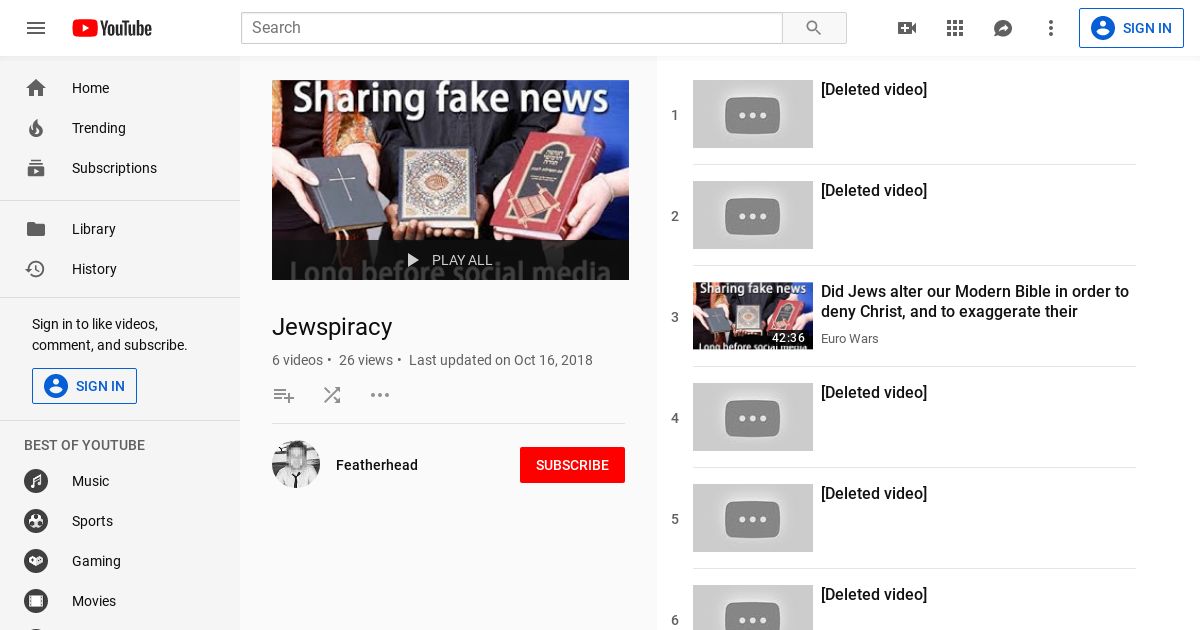
Task: Click the '[Deleted video]' title in row 5
Action: click(x=874, y=494)
